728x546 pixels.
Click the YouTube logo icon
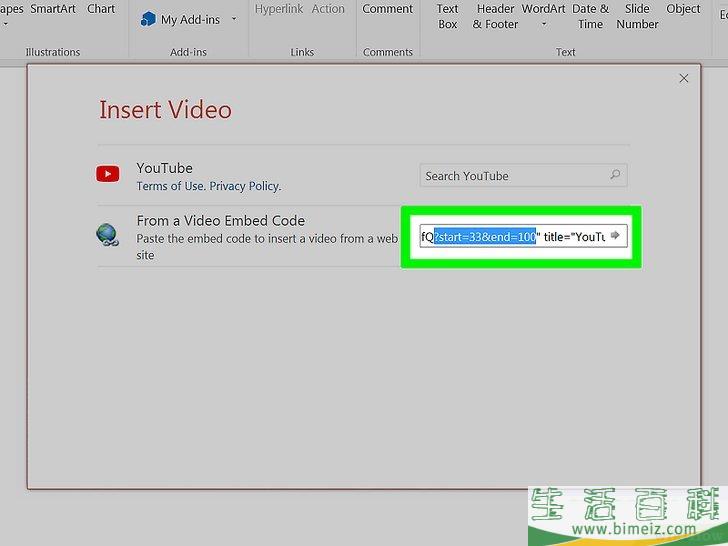(x=108, y=174)
